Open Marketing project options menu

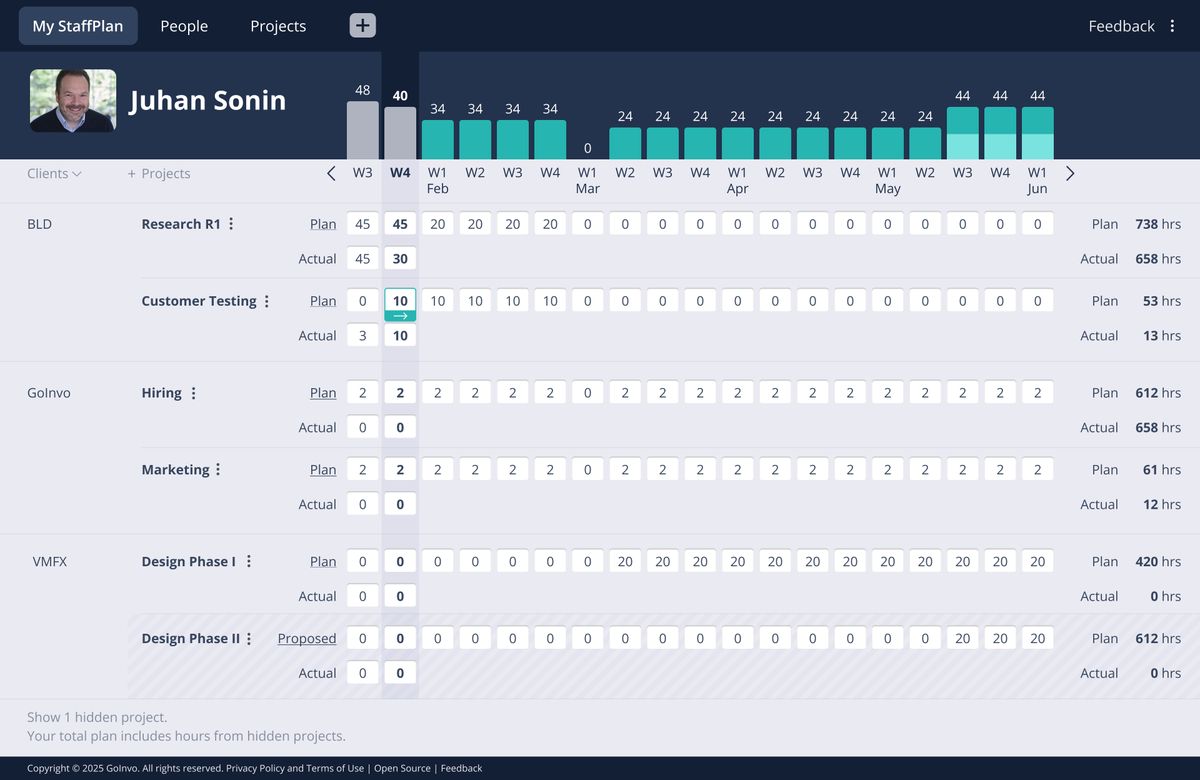coord(218,469)
